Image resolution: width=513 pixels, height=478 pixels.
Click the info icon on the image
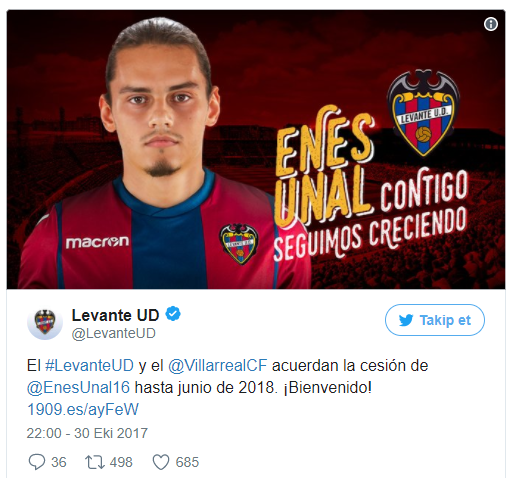[491, 24]
